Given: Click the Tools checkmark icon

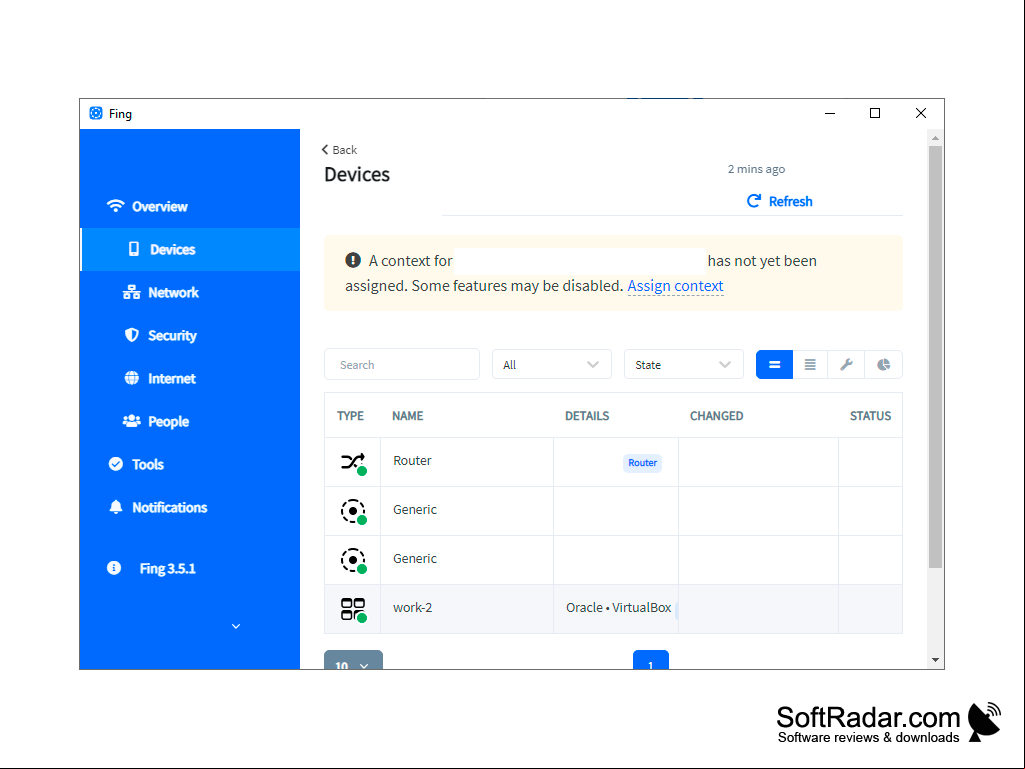Looking at the screenshot, I should point(116,464).
